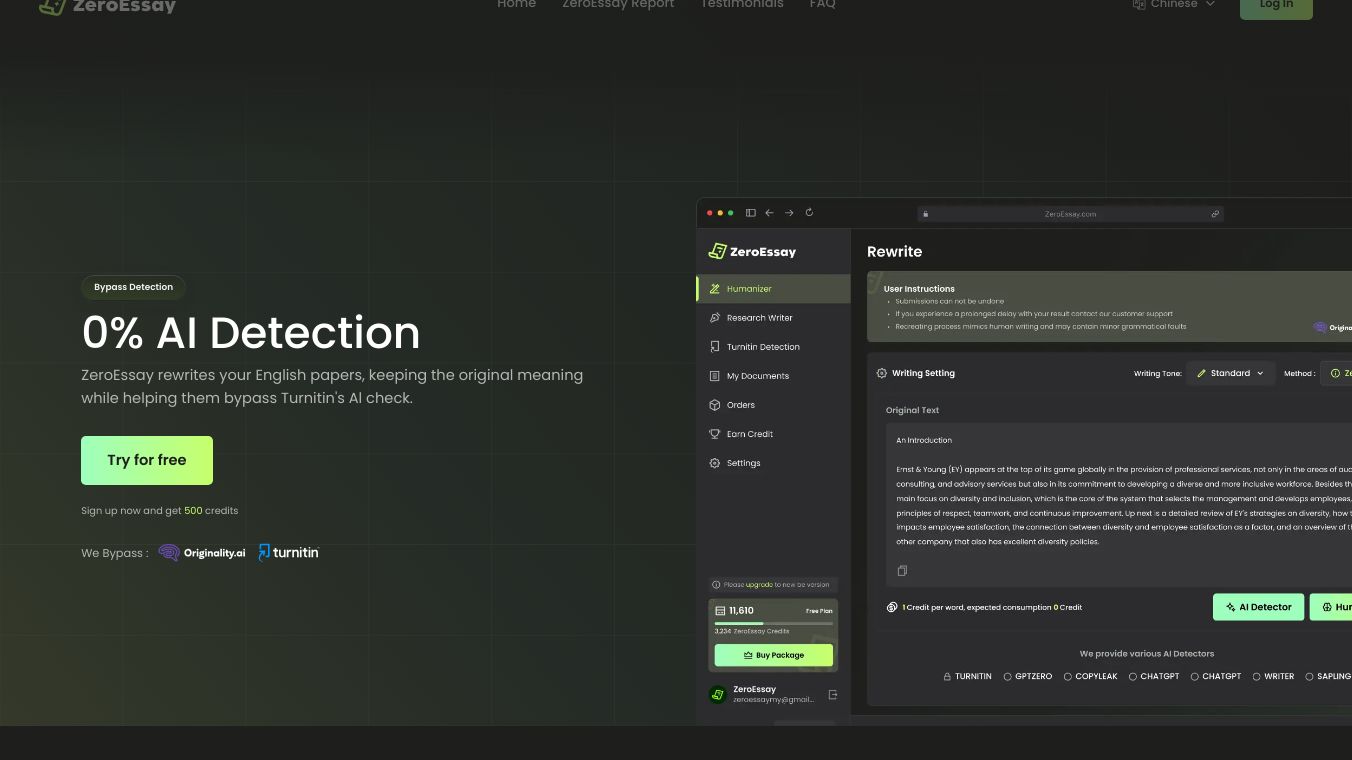Click the credits usage progress bar
The image size is (1352, 760).
(774, 623)
